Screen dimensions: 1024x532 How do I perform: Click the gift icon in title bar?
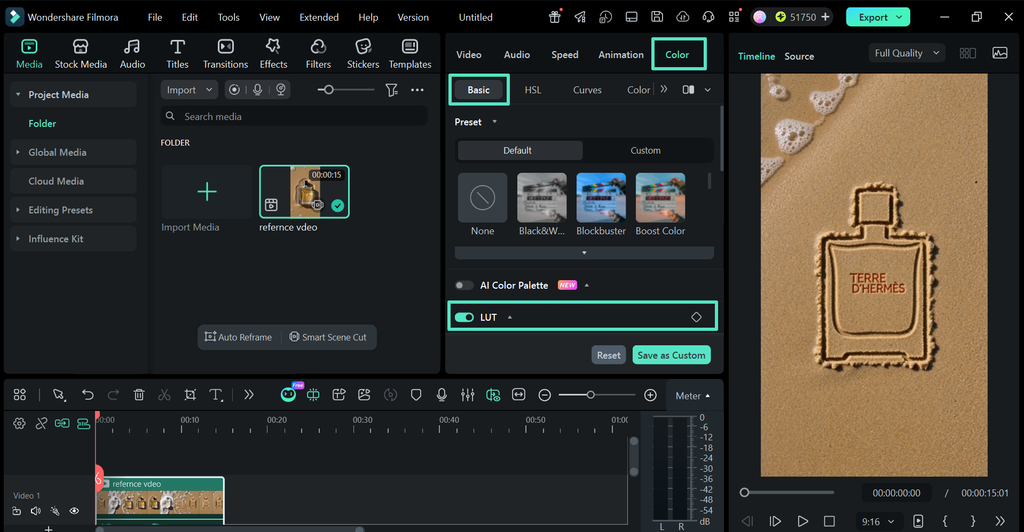pos(554,17)
